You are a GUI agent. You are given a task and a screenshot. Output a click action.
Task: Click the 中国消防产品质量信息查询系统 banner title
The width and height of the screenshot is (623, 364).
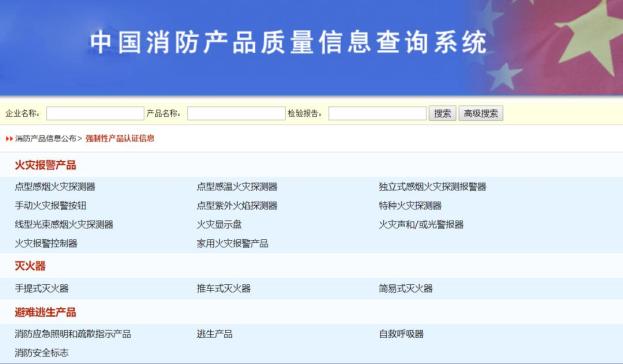(288, 42)
